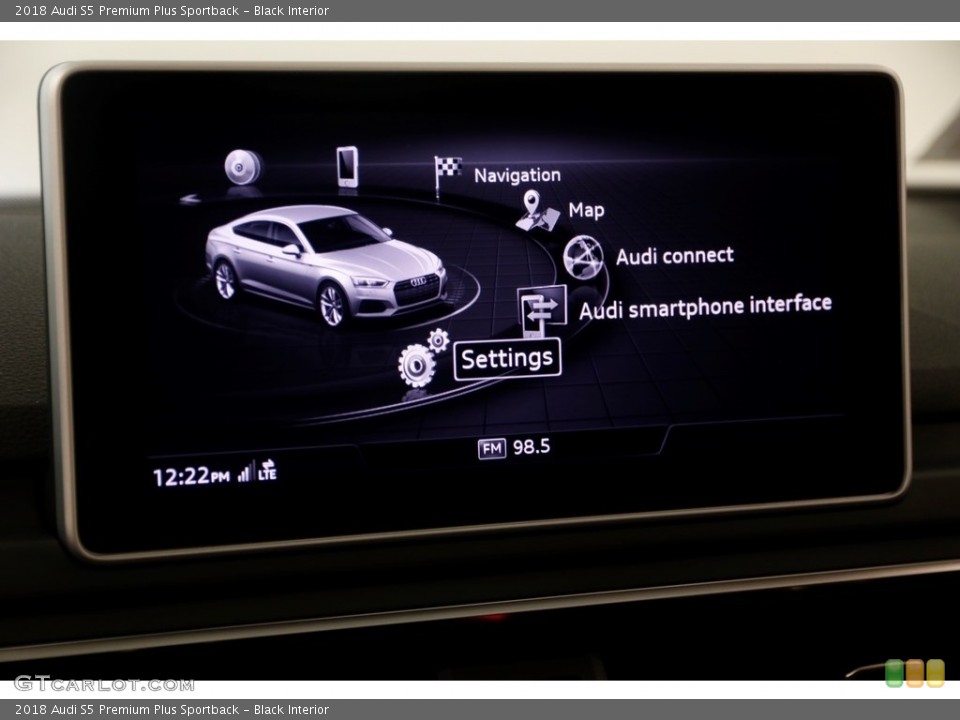Choose Audi smartphone interface menu entry
Screen dimensions: 960x720
tap(705, 306)
